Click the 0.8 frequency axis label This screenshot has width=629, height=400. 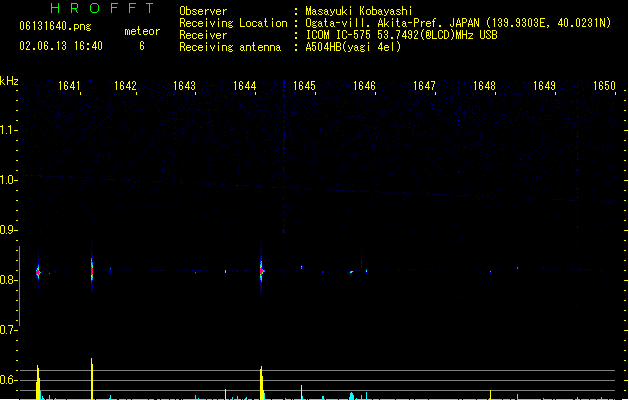click(x=8, y=280)
